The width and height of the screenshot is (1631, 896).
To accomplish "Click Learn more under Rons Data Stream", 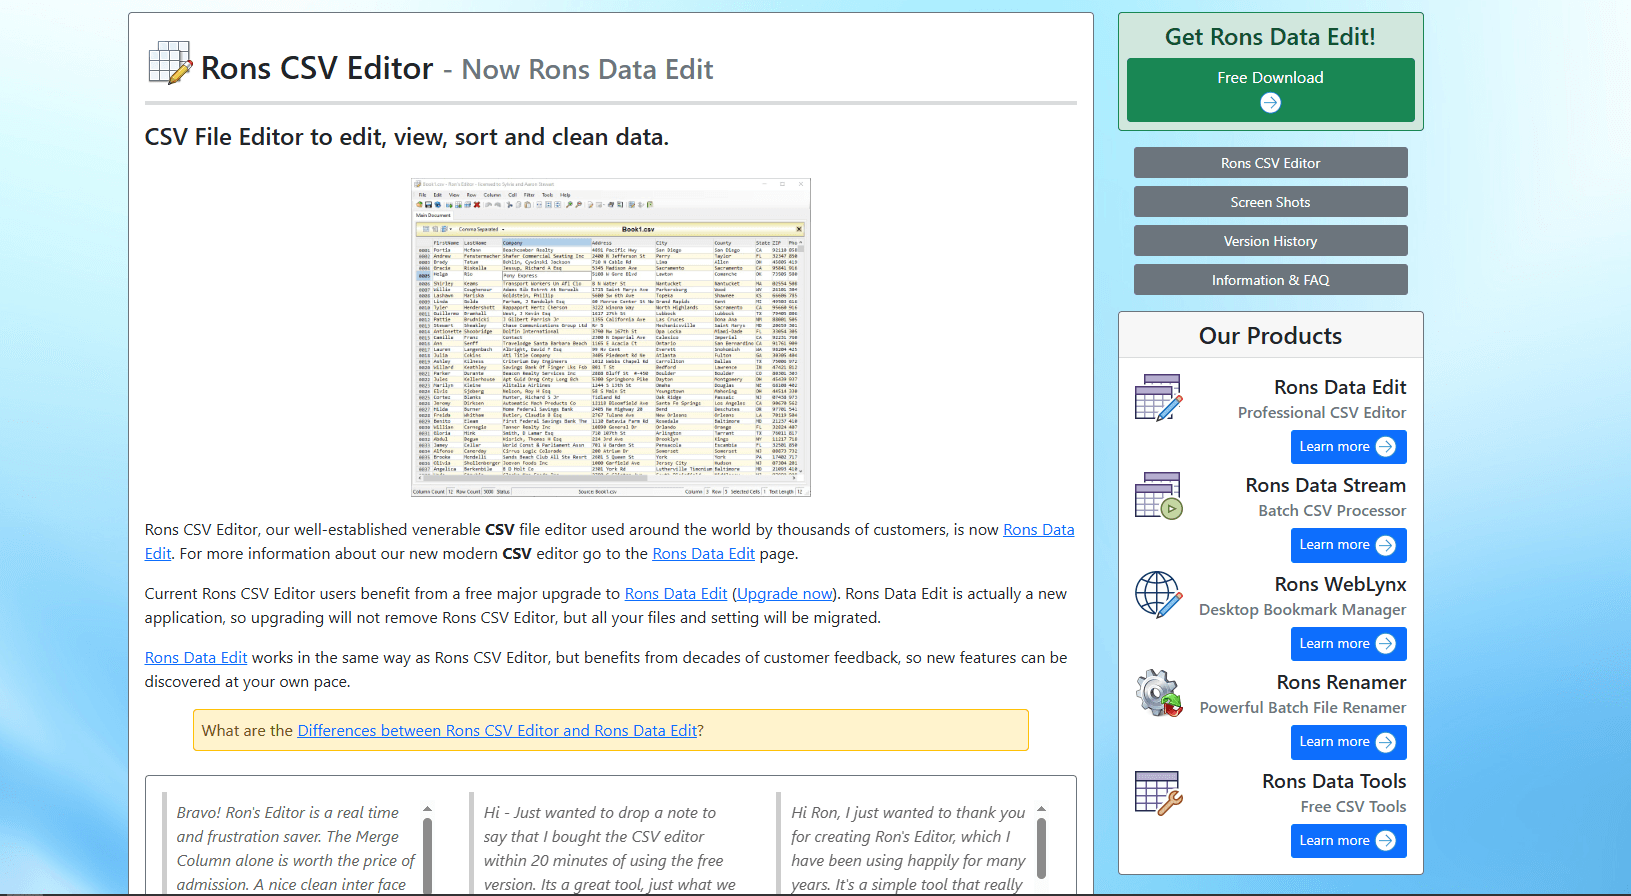I will [1348, 545].
